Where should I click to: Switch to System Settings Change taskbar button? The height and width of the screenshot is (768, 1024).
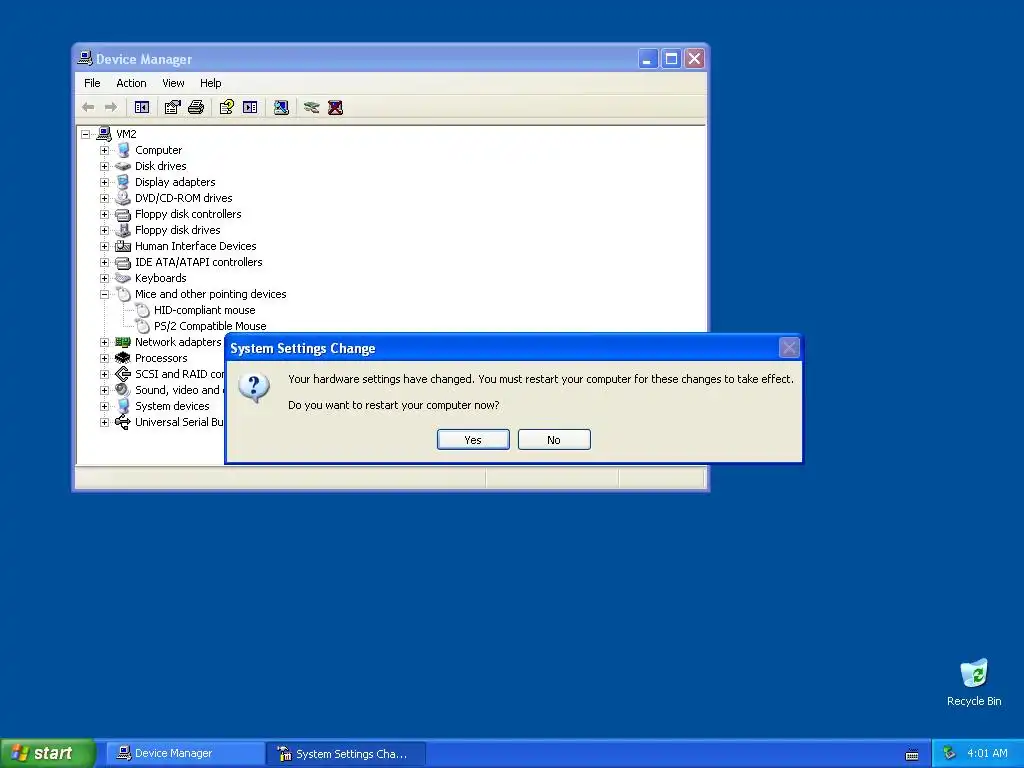tap(346, 754)
